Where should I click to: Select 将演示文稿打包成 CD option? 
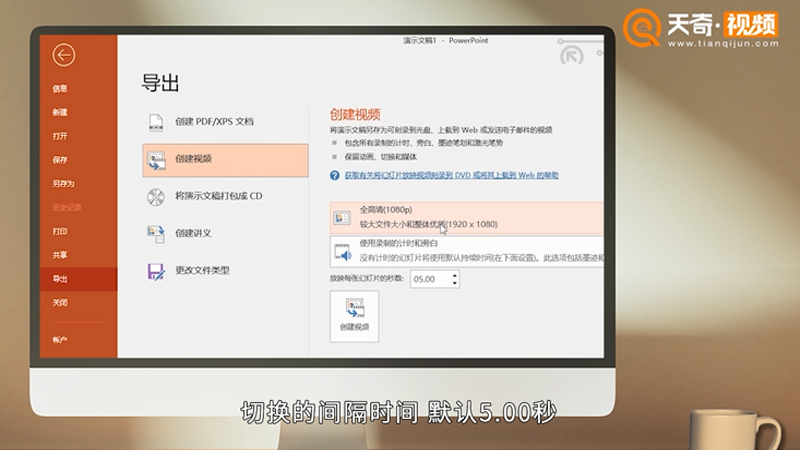tap(225, 196)
